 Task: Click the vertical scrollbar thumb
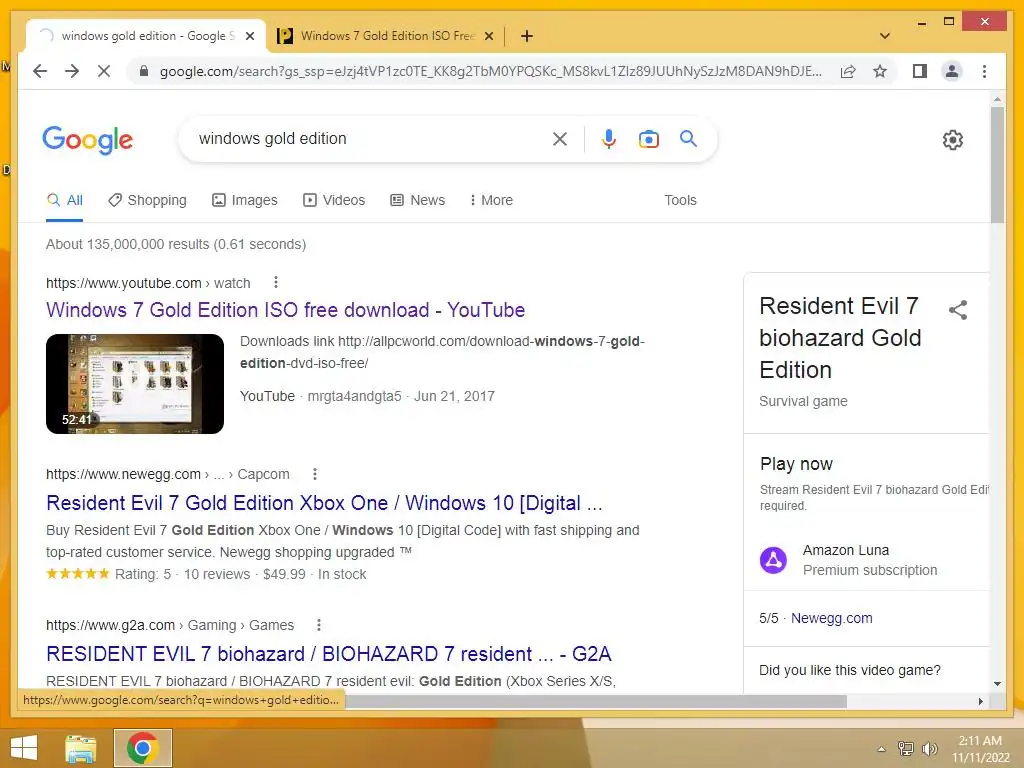tap(997, 165)
